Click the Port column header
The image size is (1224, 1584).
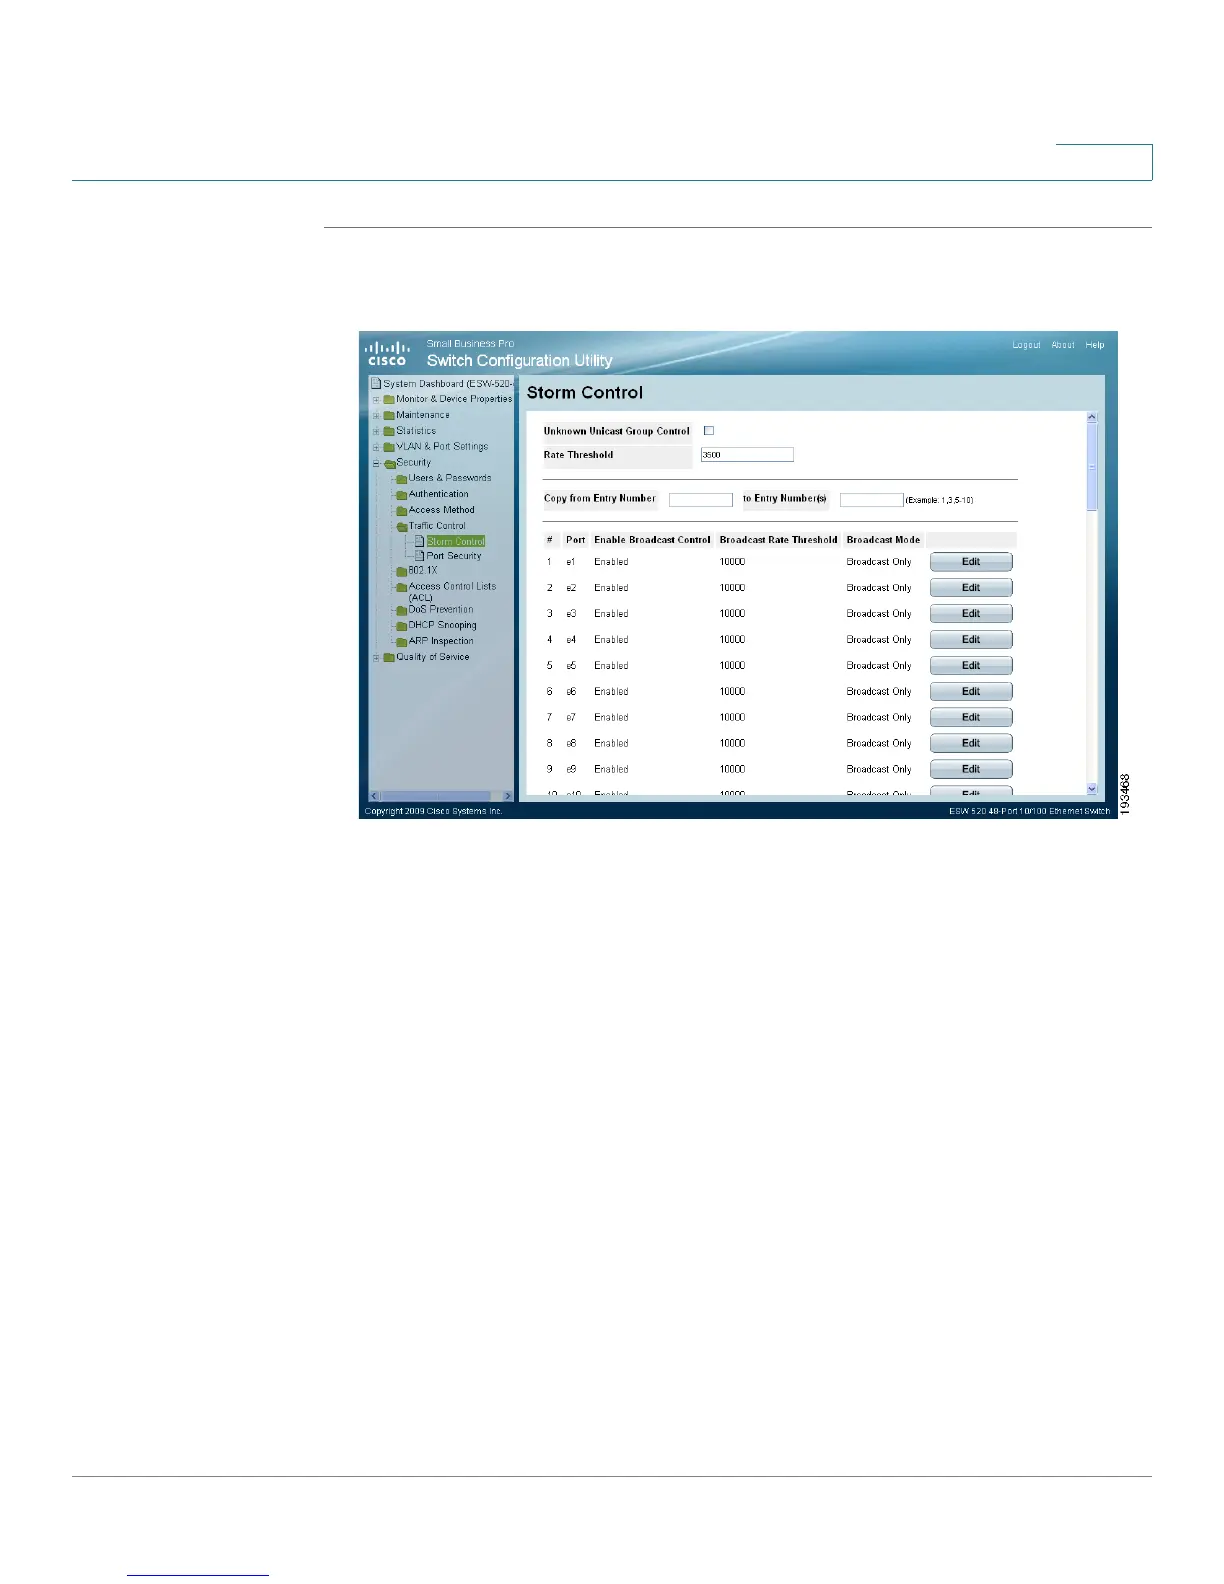[x=575, y=540]
